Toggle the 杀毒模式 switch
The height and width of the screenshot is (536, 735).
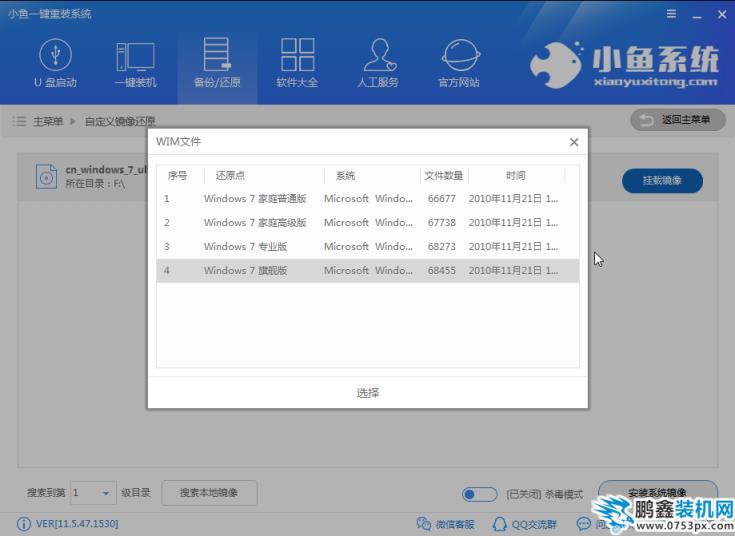[x=479, y=494]
